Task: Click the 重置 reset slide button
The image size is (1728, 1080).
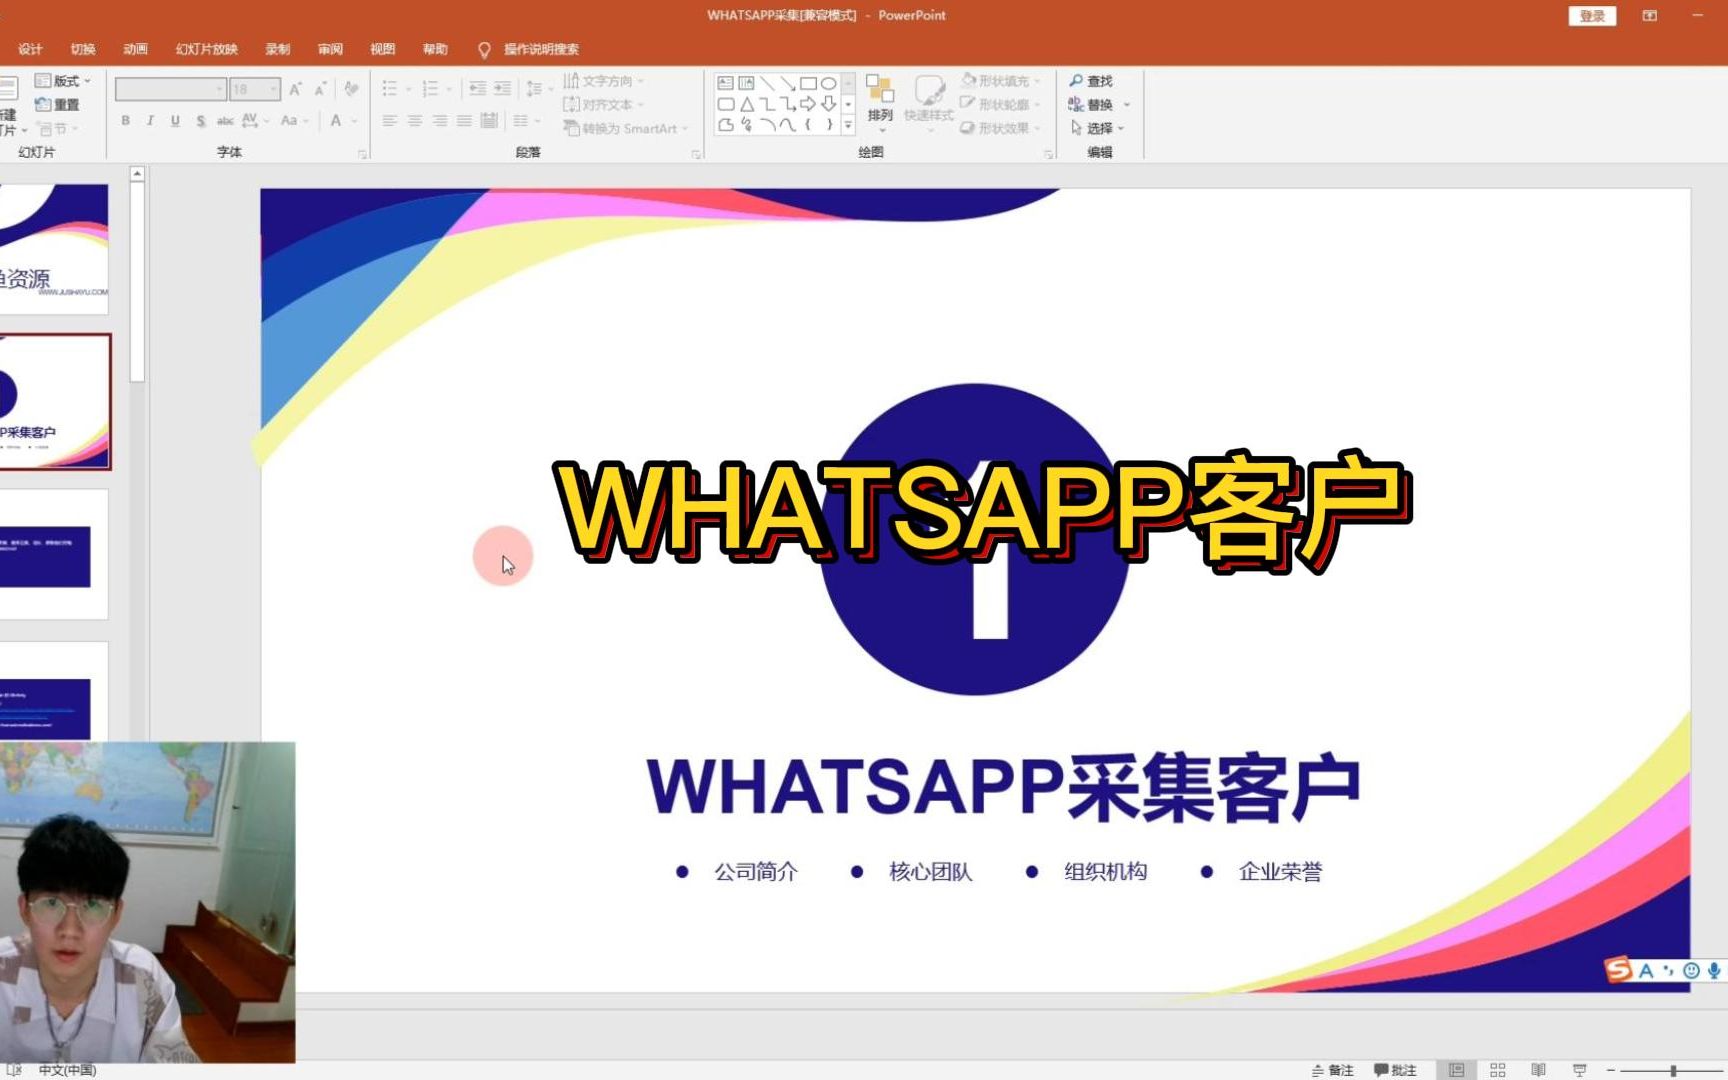Action: coord(57,104)
